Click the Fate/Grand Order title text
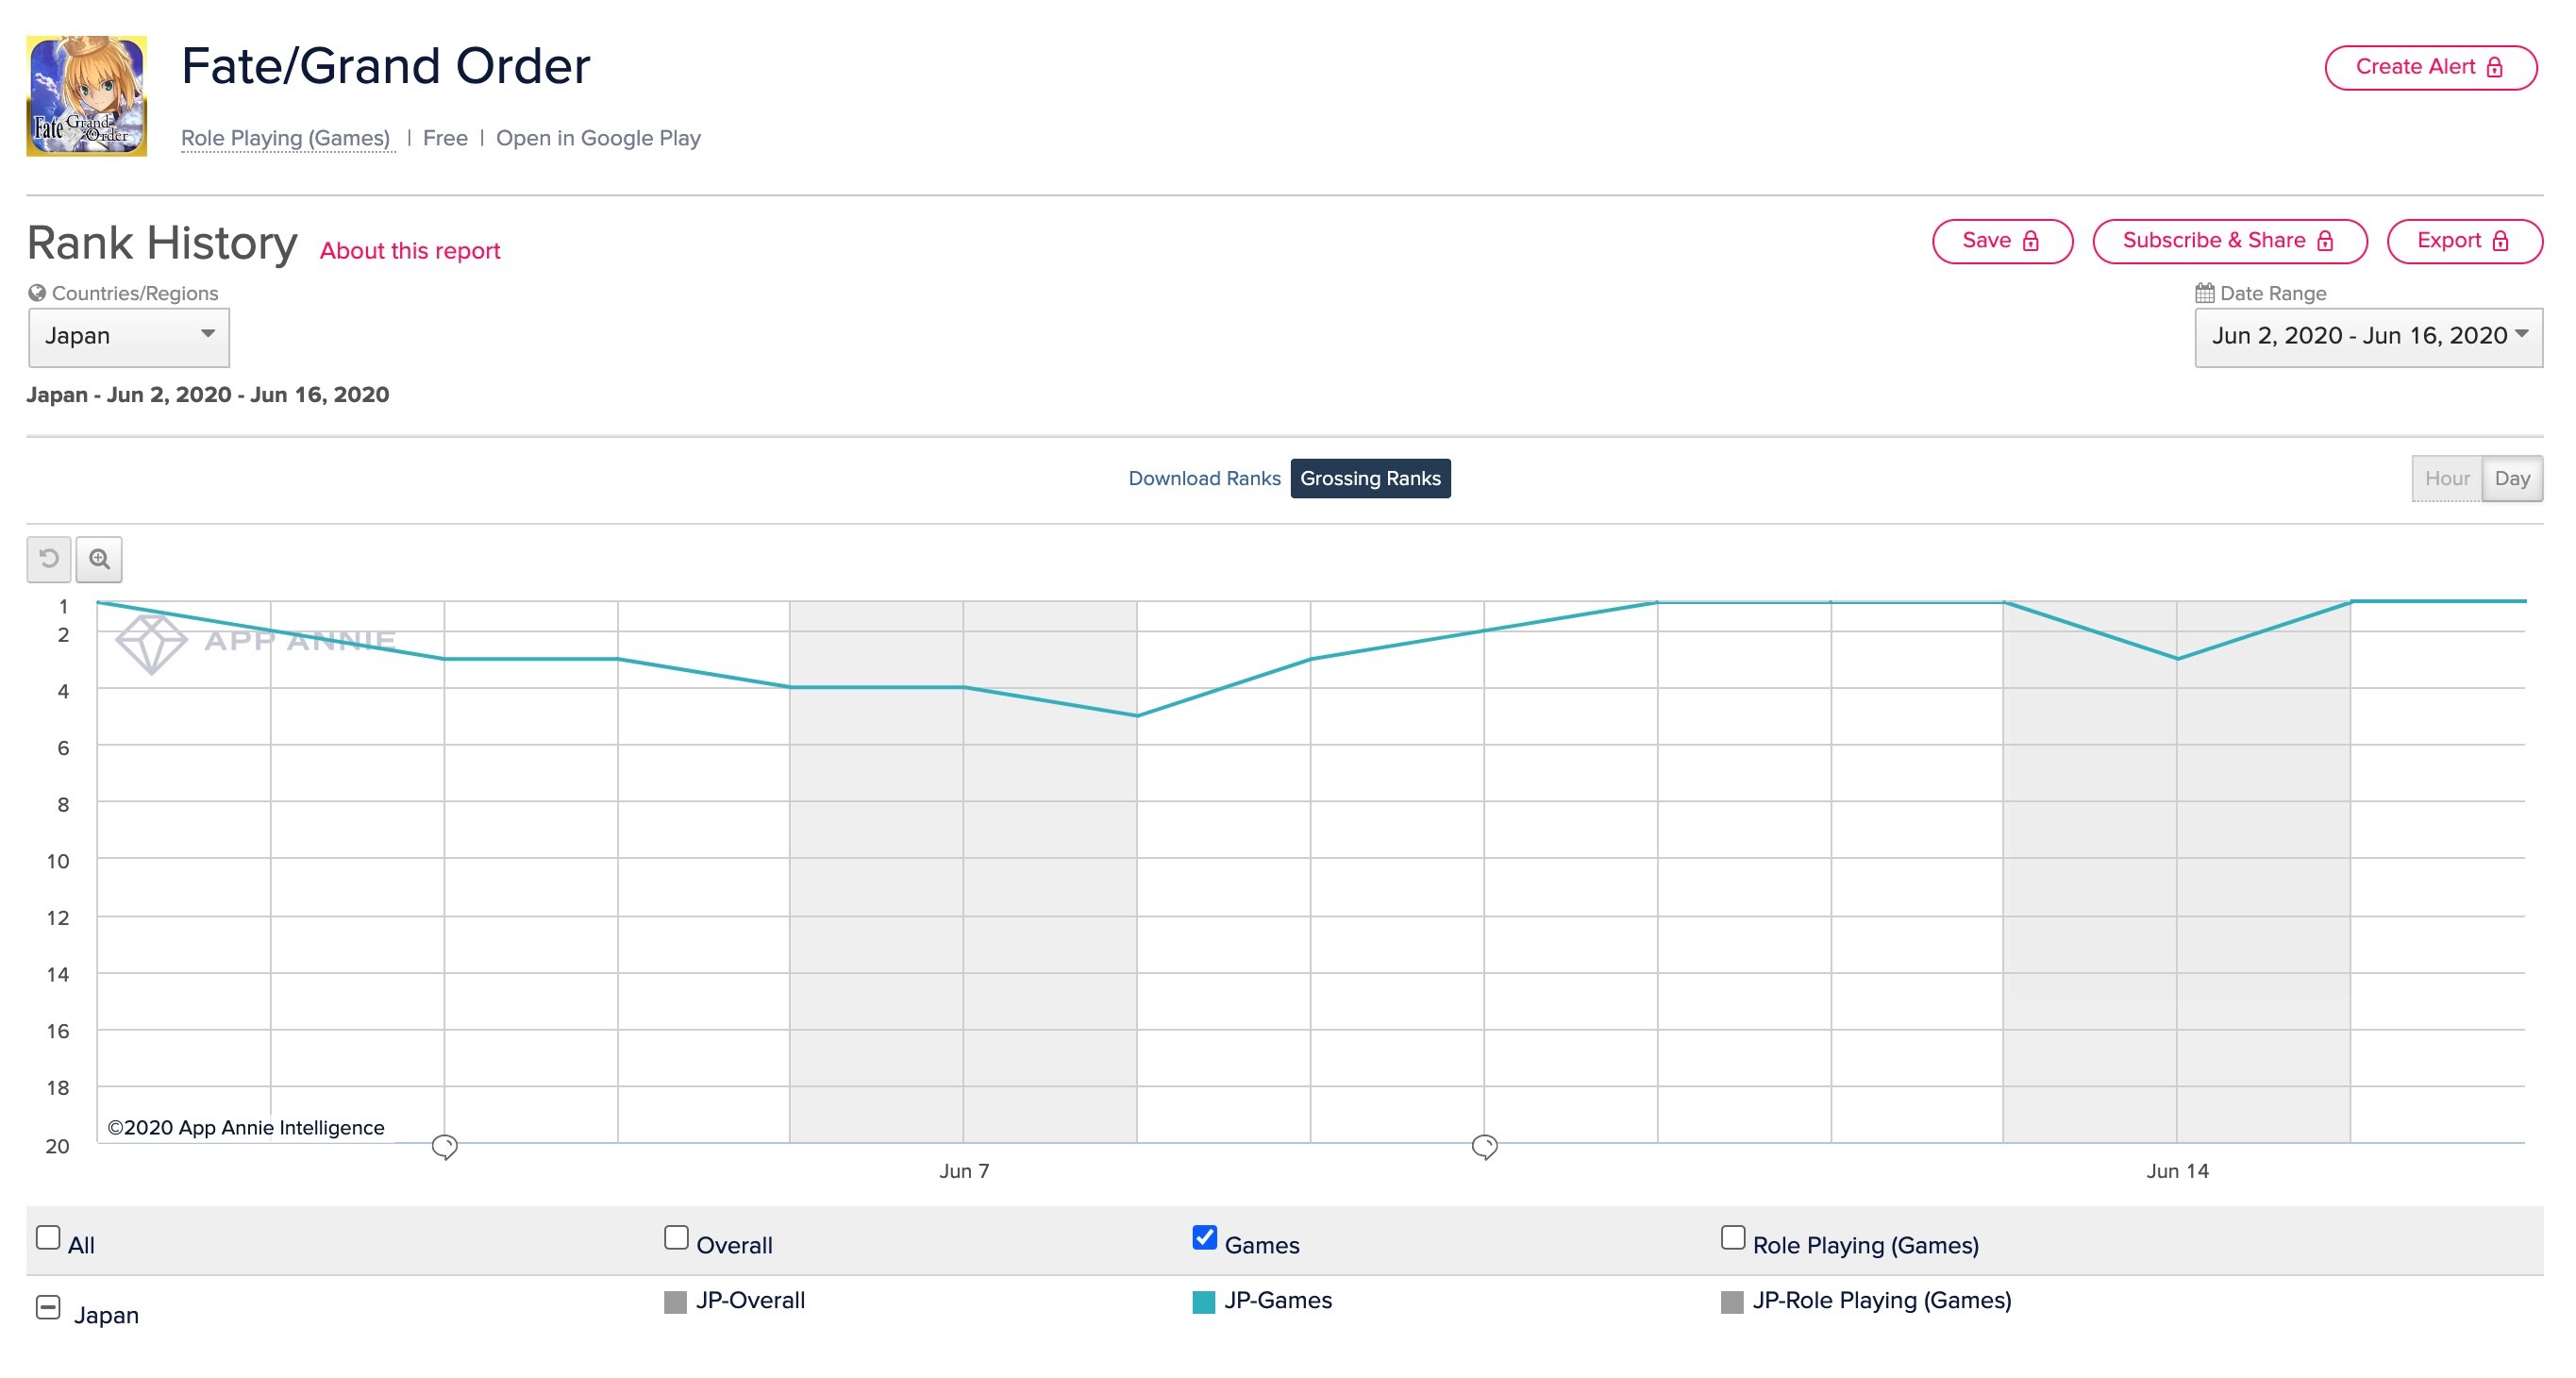The image size is (2576, 1378). (x=386, y=66)
